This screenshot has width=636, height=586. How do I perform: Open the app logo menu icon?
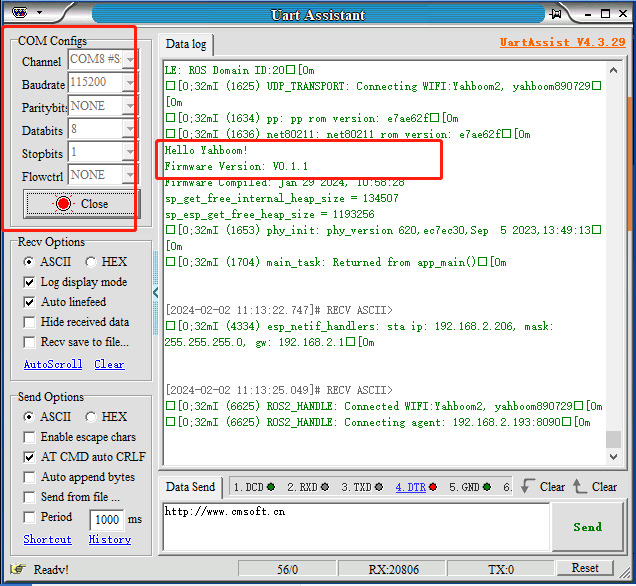[x=19, y=13]
